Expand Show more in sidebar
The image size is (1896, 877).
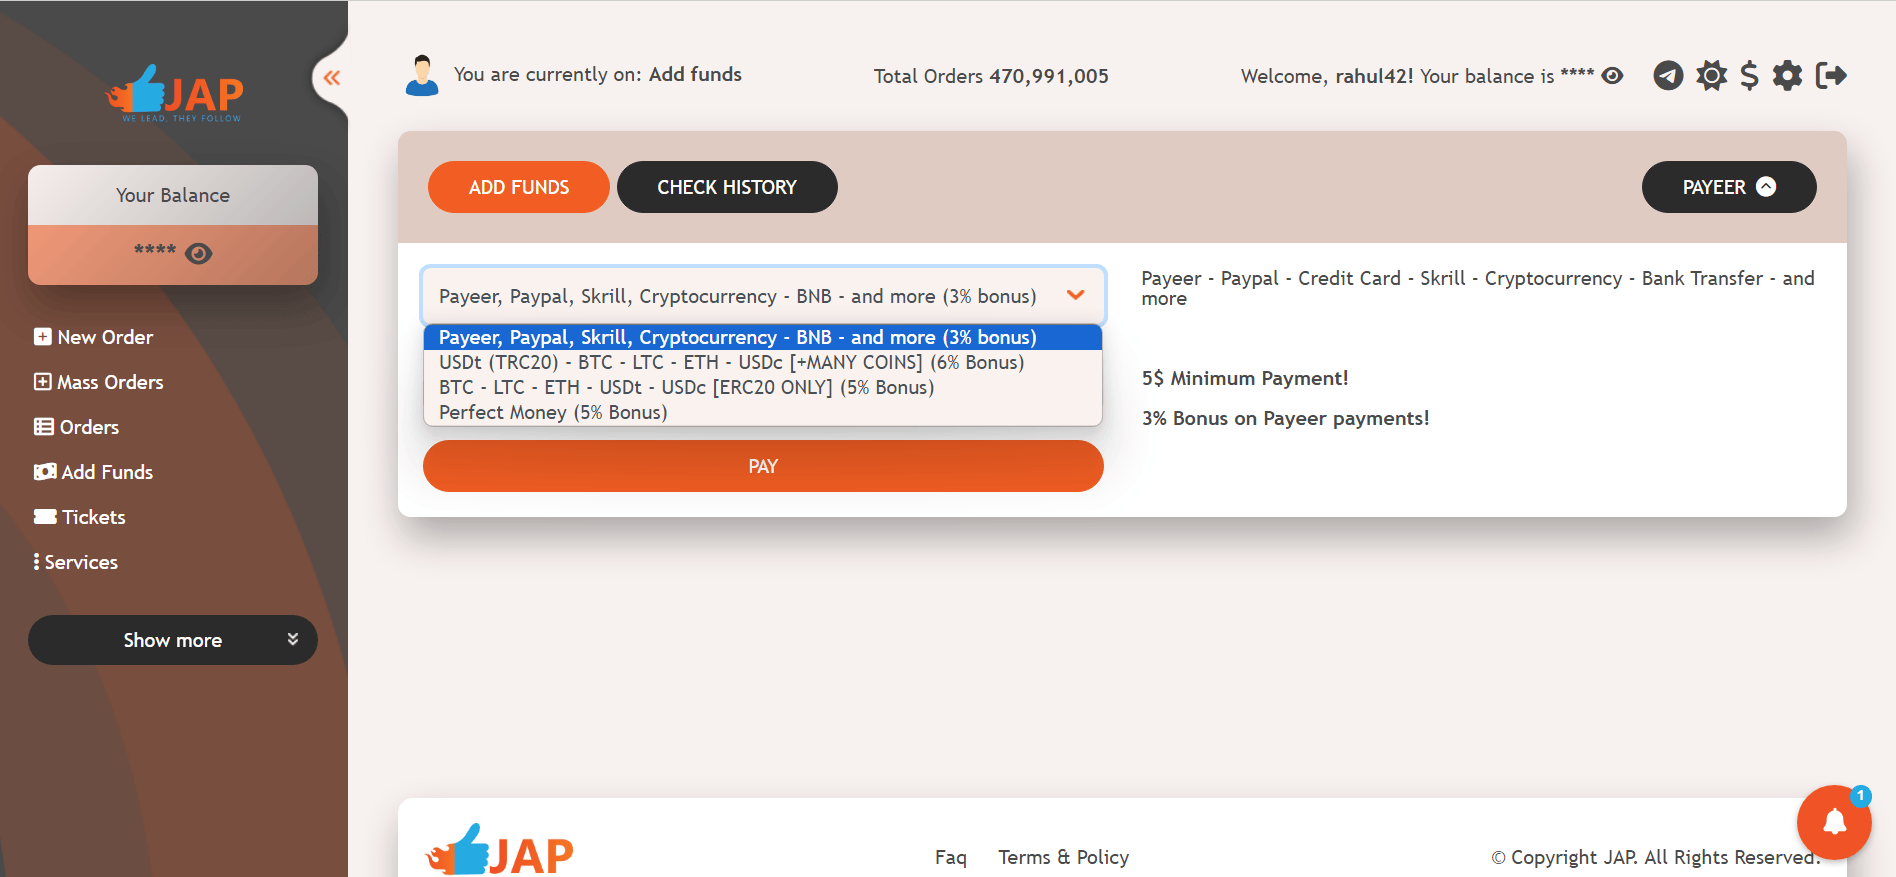[173, 640]
